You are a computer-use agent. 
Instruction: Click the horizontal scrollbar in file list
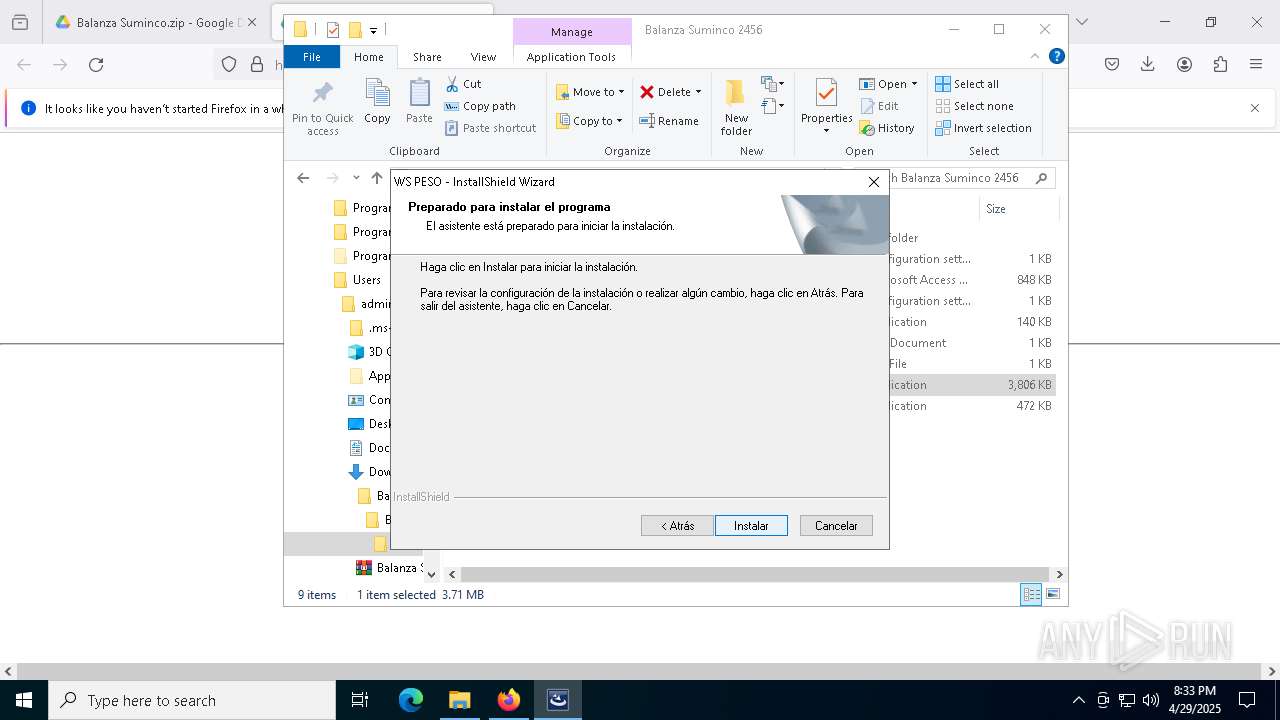click(x=756, y=575)
